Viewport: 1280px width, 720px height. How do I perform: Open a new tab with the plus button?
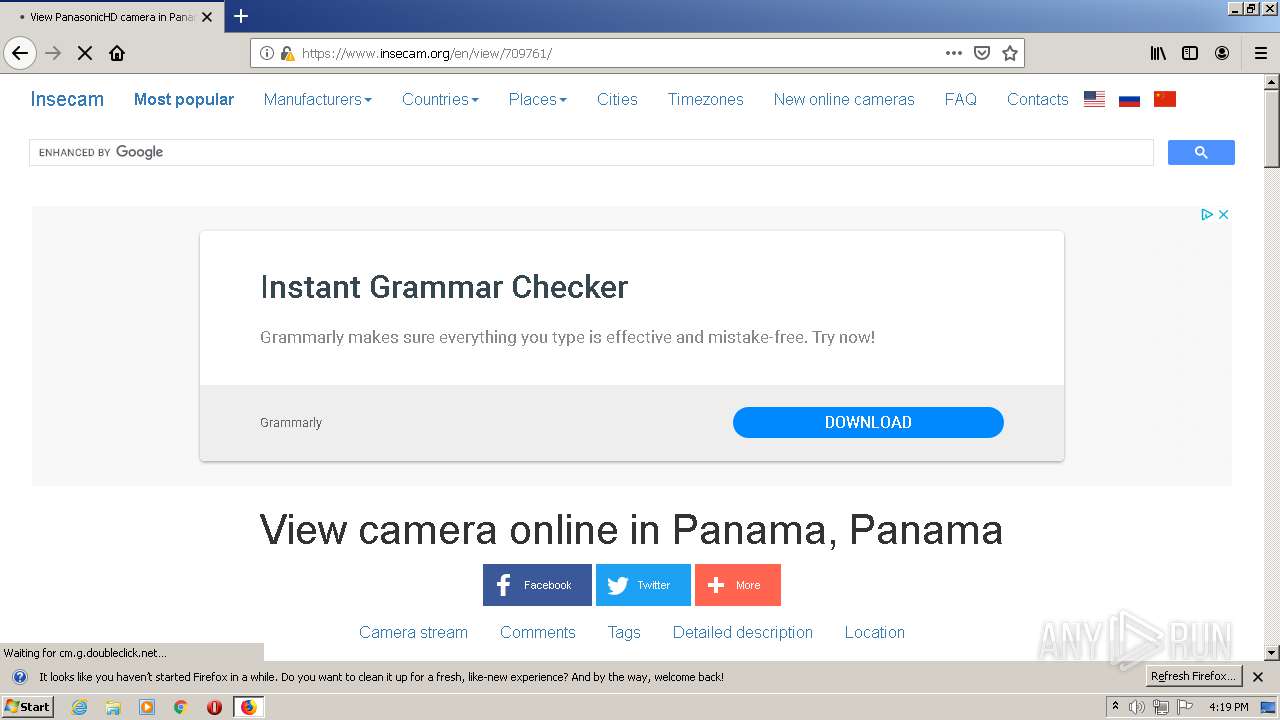point(241,16)
